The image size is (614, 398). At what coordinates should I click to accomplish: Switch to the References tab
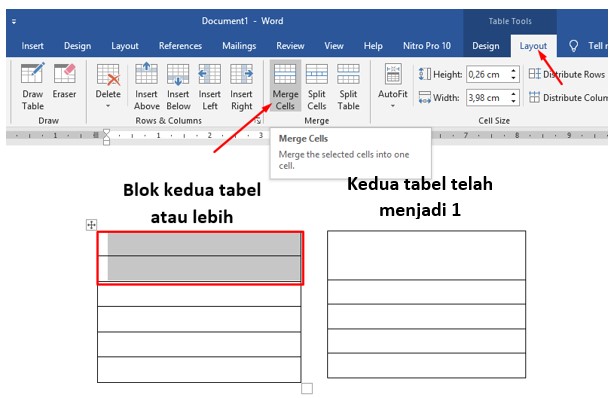(x=180, y=46)
